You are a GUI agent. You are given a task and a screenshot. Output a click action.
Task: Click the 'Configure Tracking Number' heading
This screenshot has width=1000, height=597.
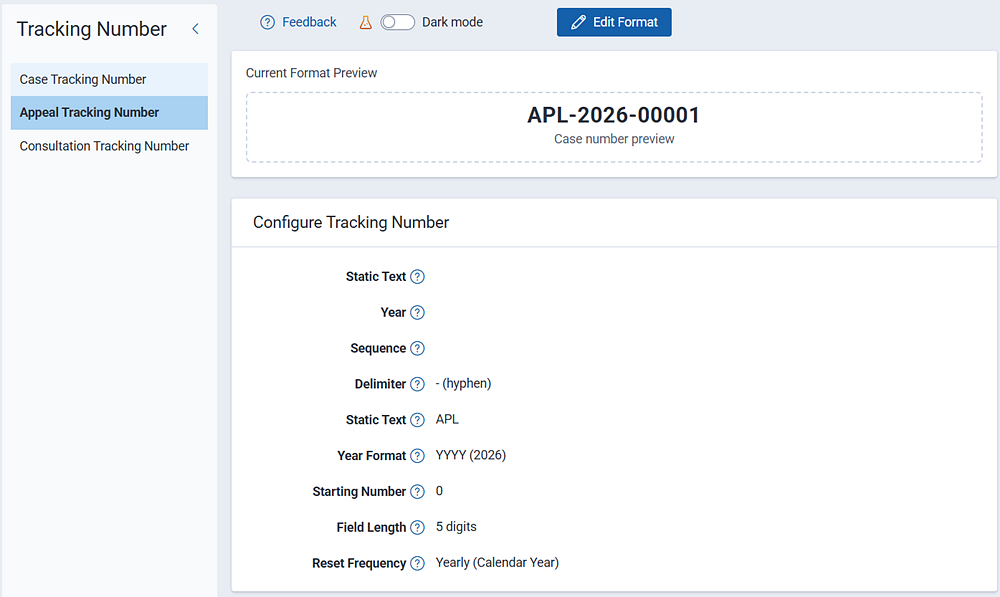351,222
